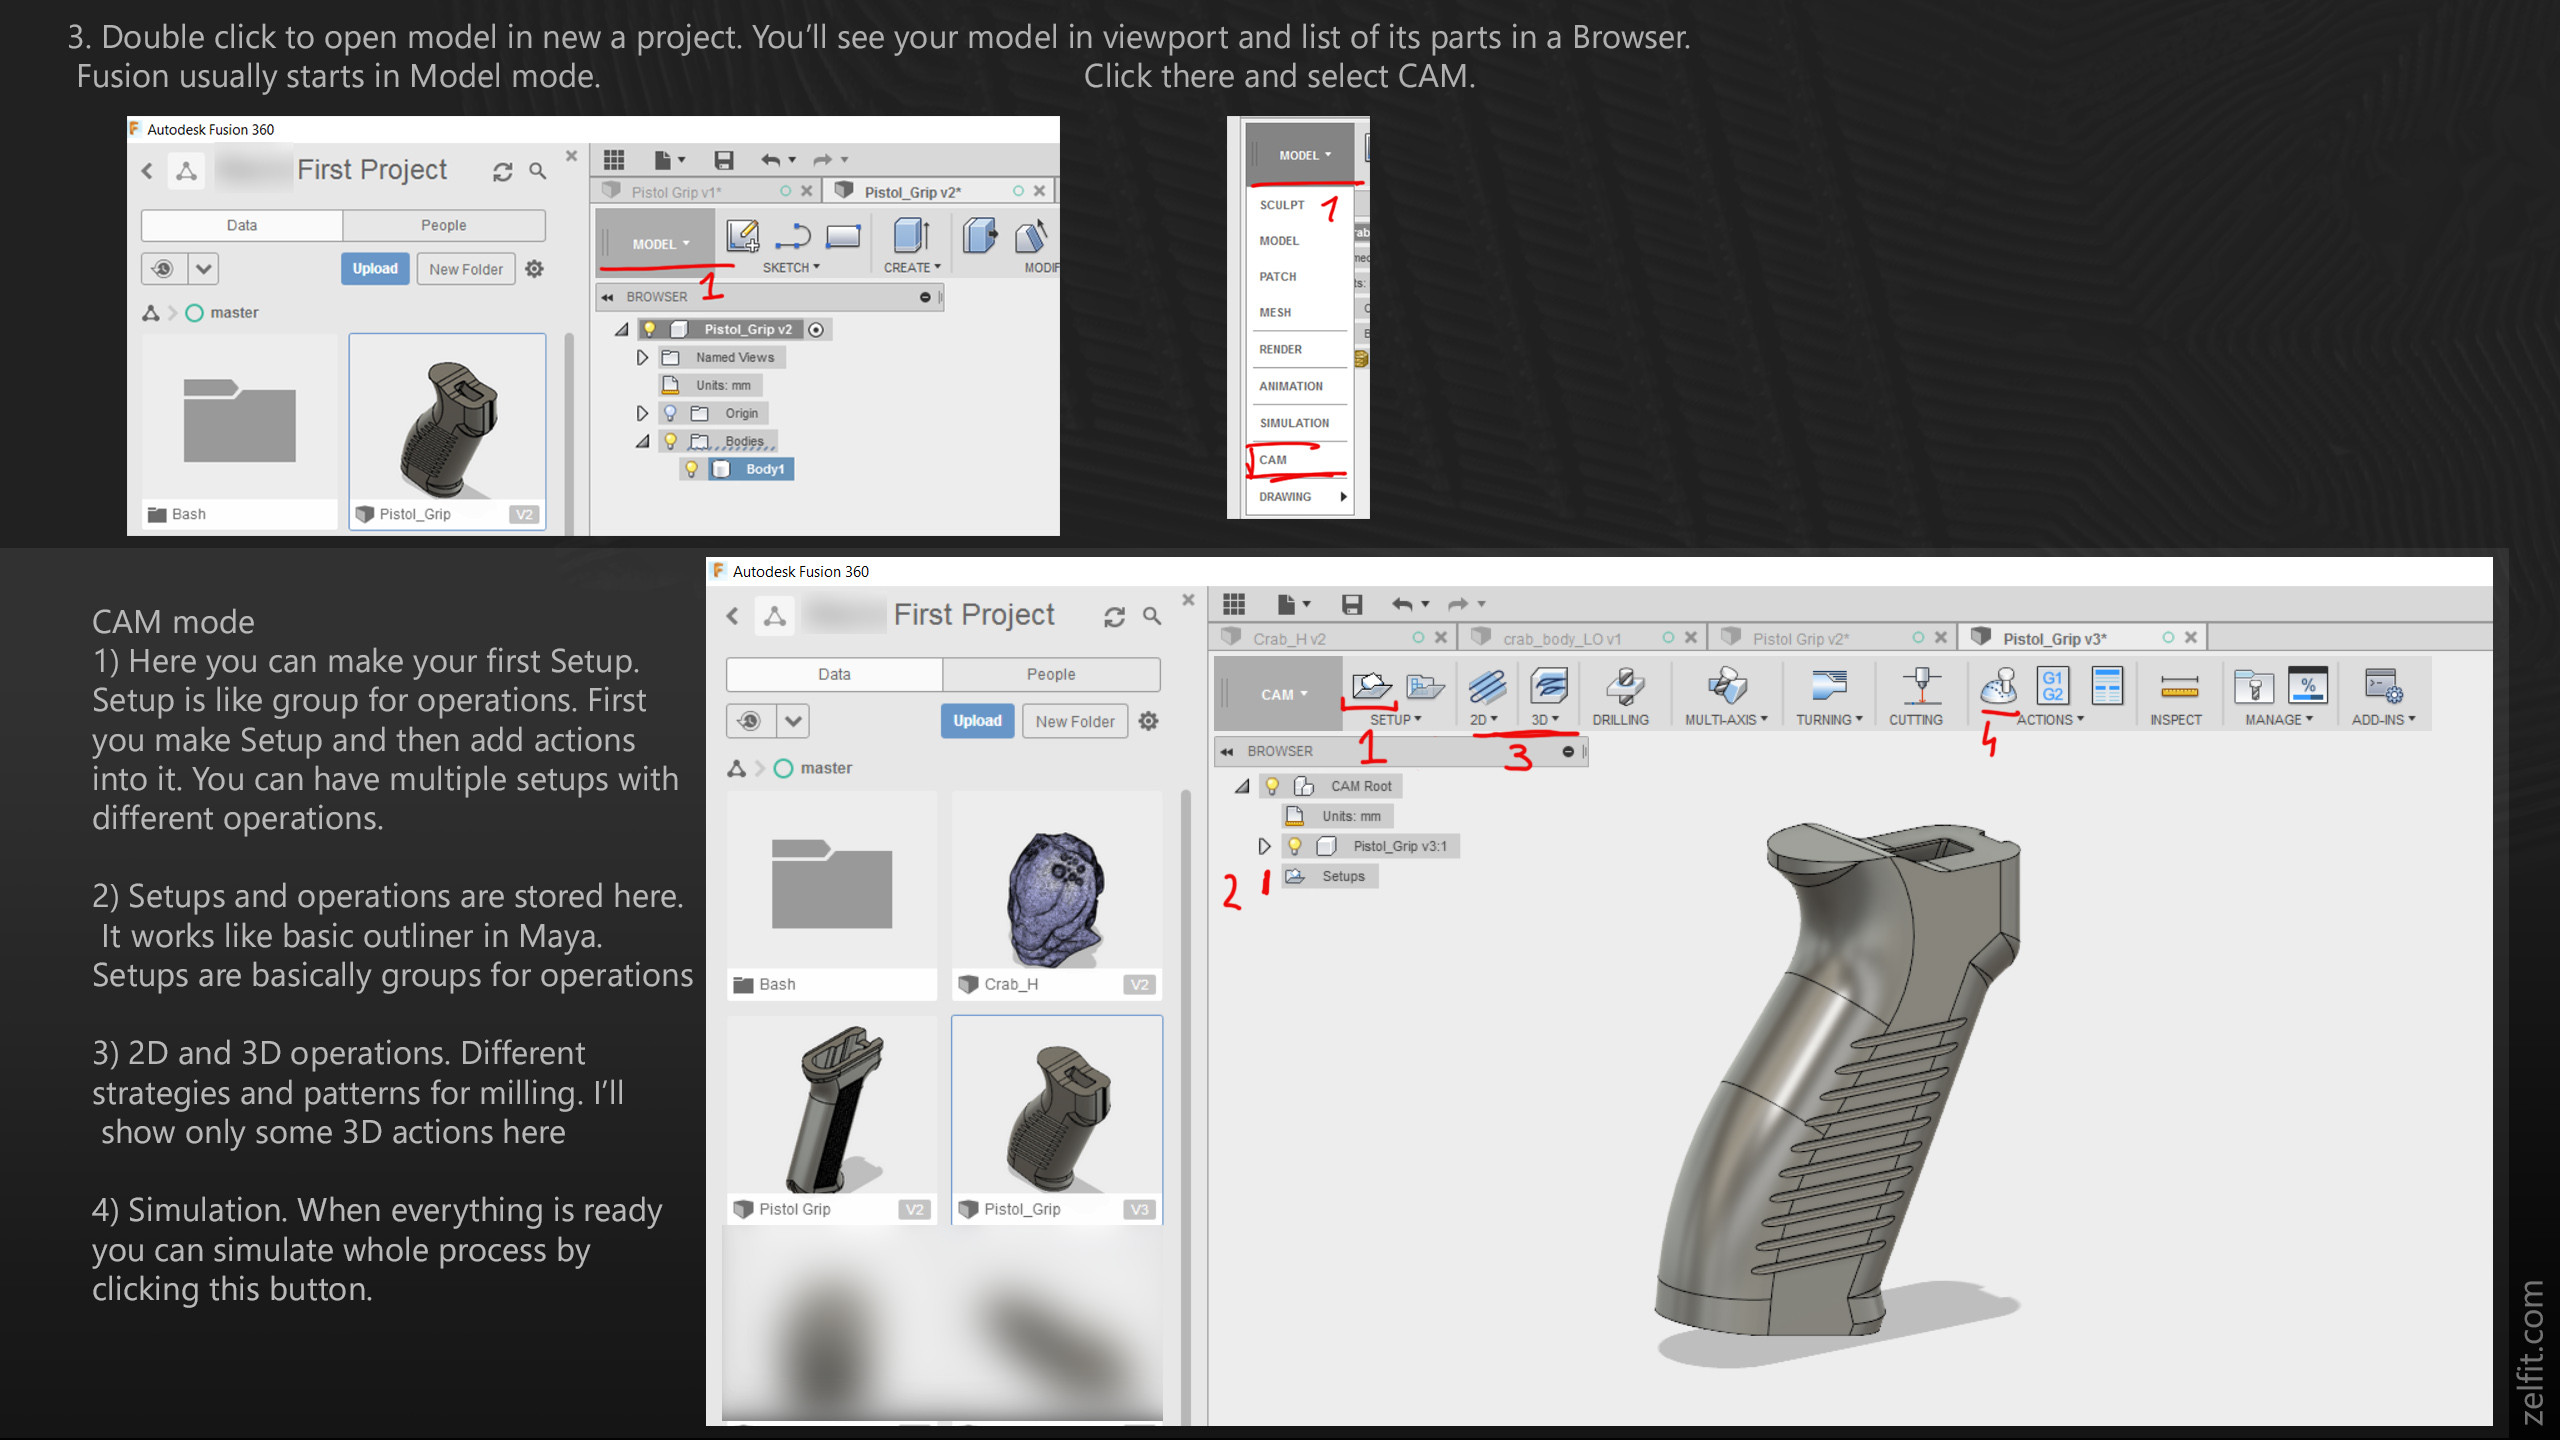This screenshot has width=2560, height=1440.
Task: Toggle the Pistol_Grip v2 lightbulb visibility
Action: point(649,329)
